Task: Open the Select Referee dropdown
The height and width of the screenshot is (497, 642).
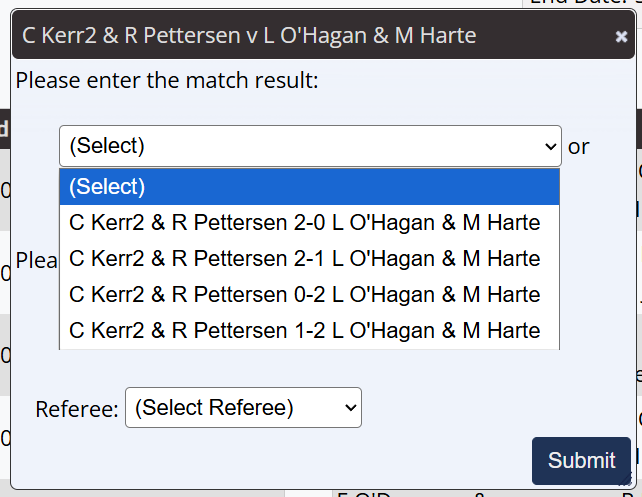Action: click(x=243, y=408)
